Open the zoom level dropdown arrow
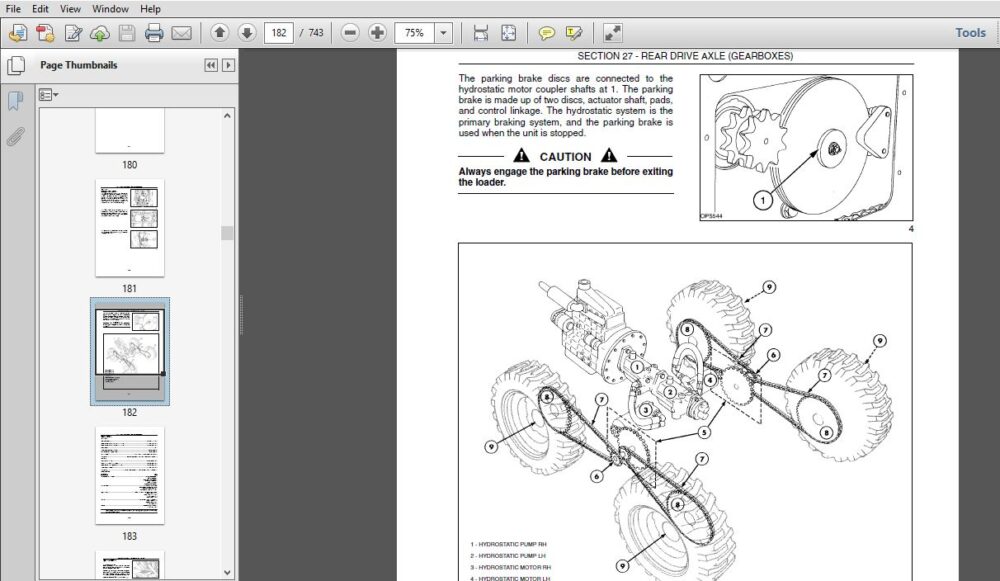 click(443, 33)
